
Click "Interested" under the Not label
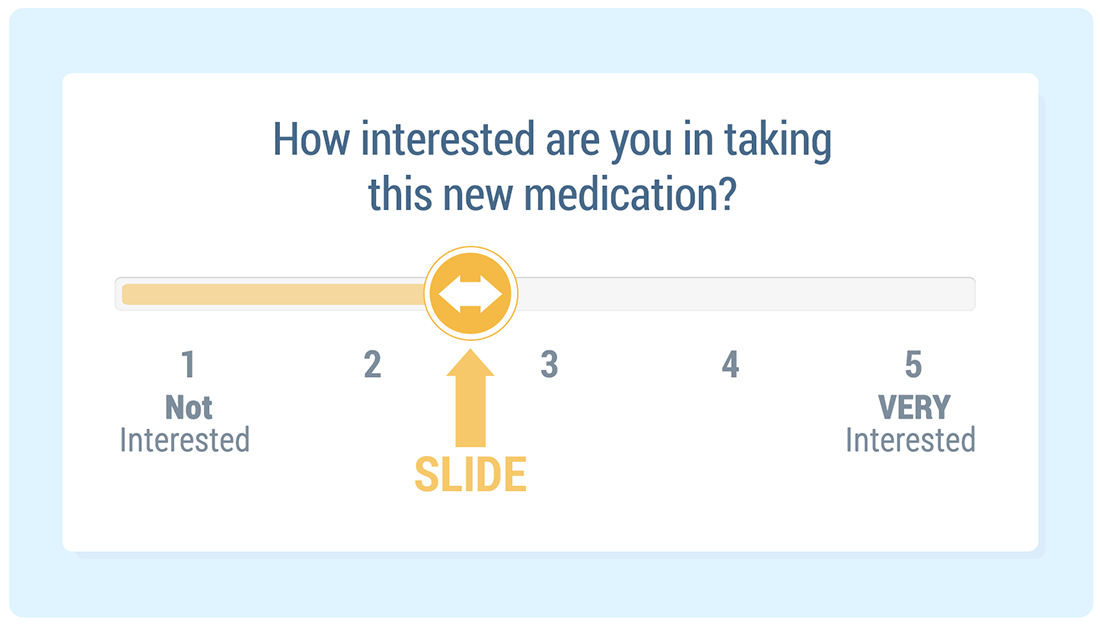pyautogui.click(x=185, y=440)
